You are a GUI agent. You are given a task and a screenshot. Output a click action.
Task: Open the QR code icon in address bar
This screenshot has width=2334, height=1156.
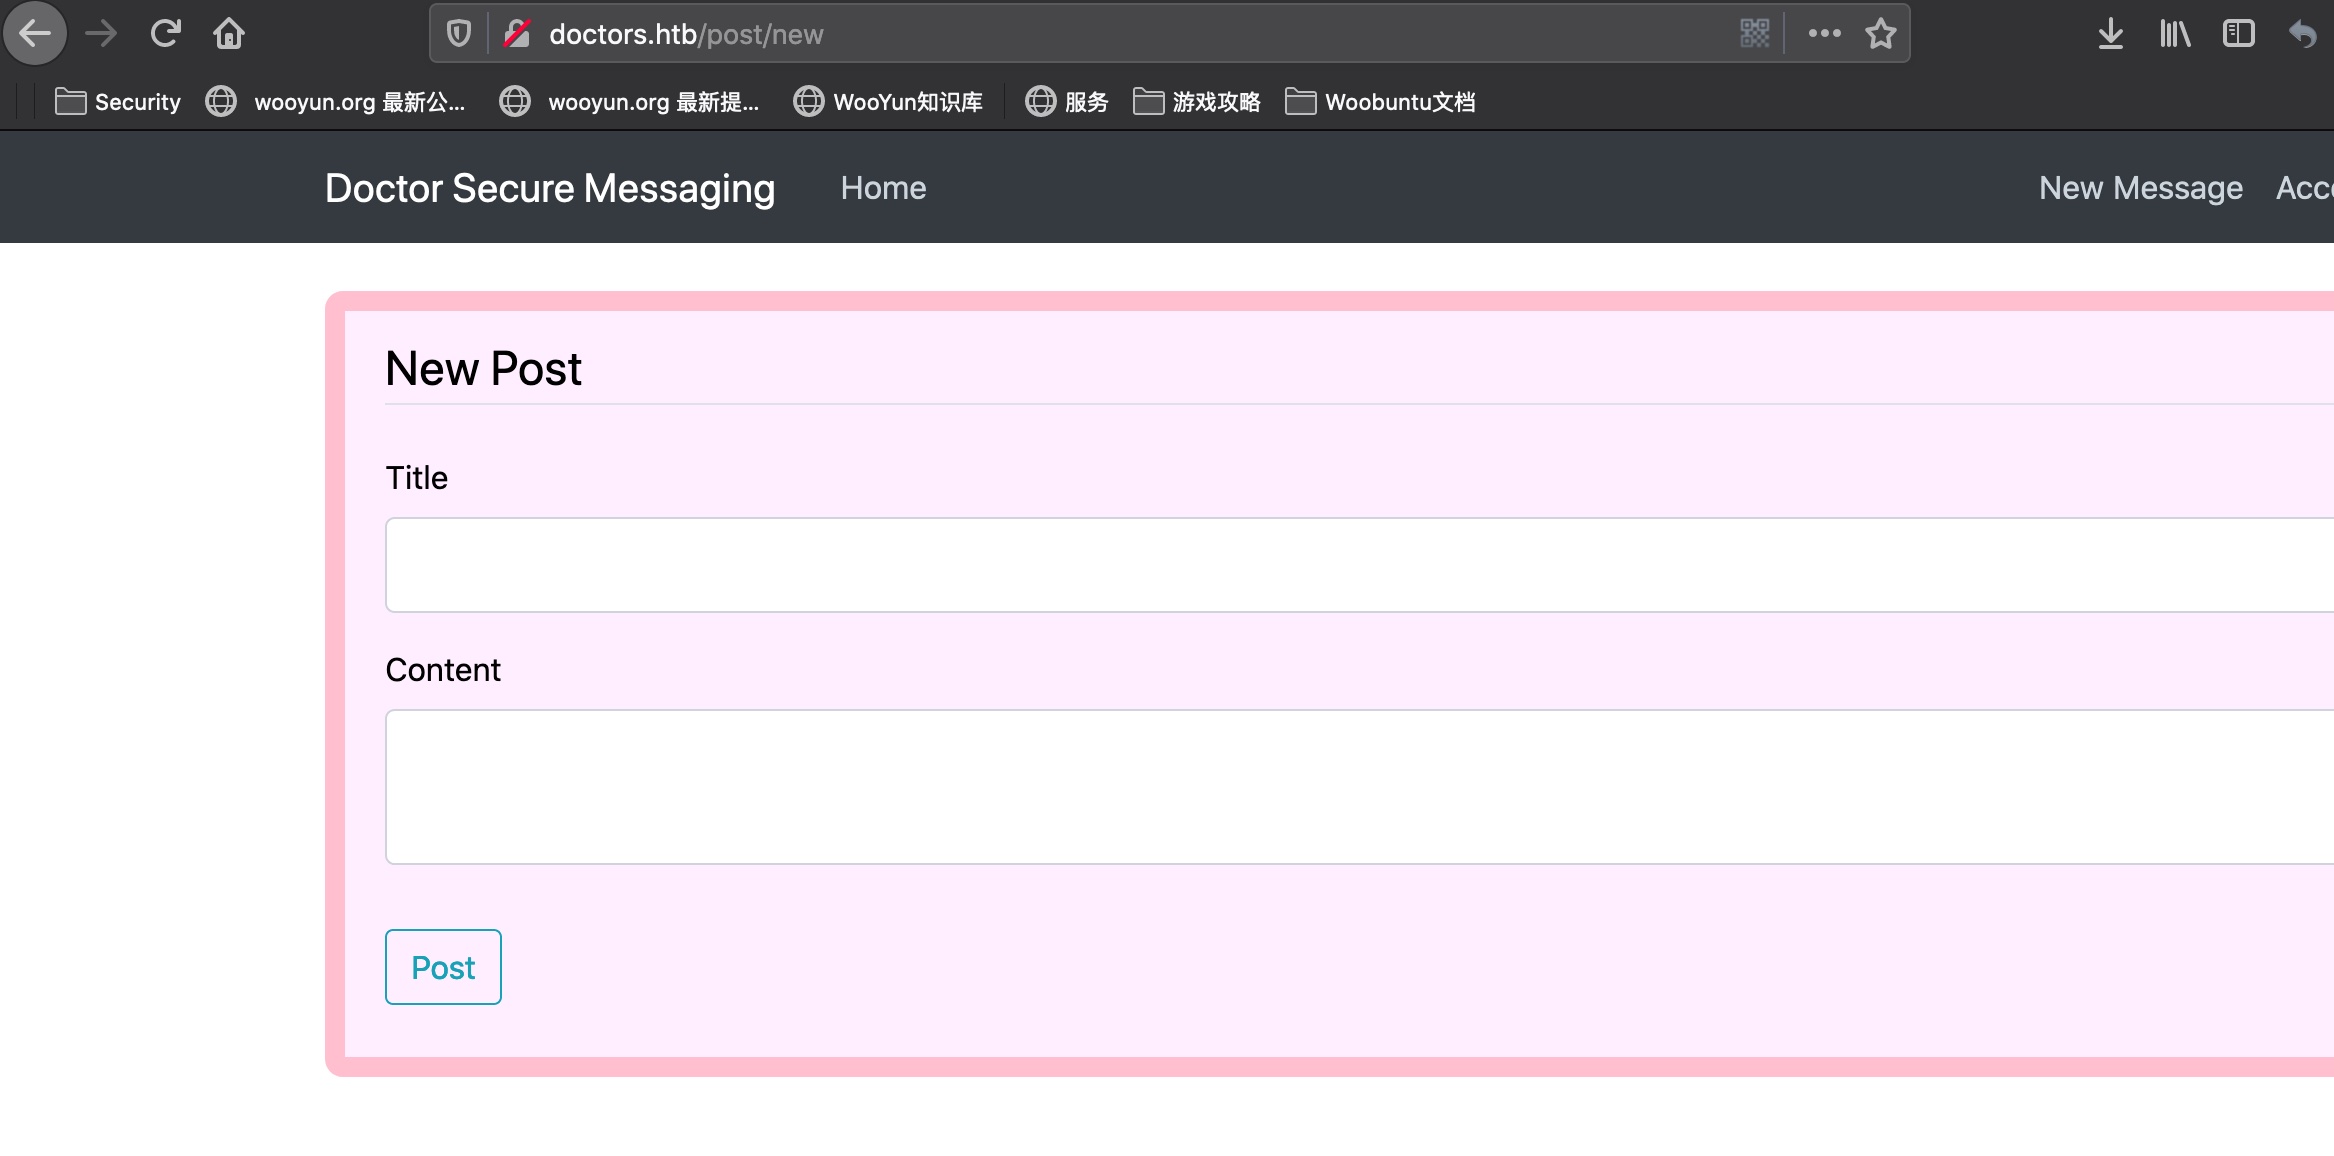1754,33
